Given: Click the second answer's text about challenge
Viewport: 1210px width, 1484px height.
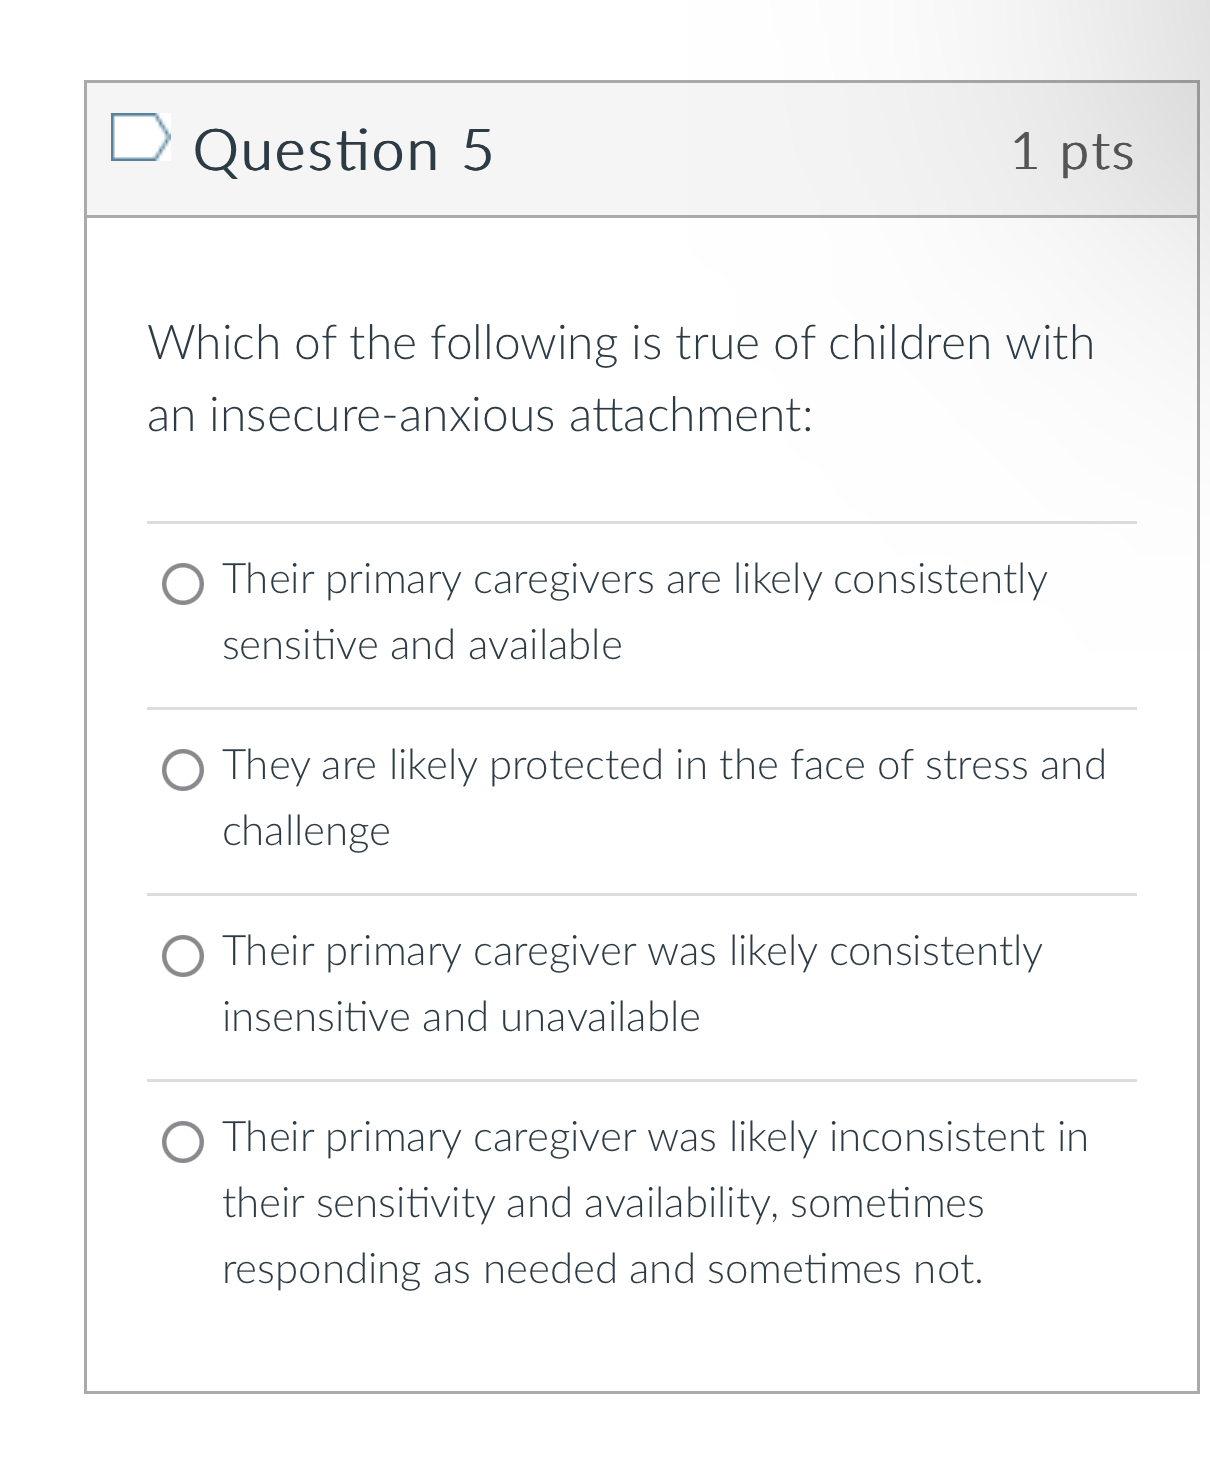Looking at the screenshot, I should (306, 830).
